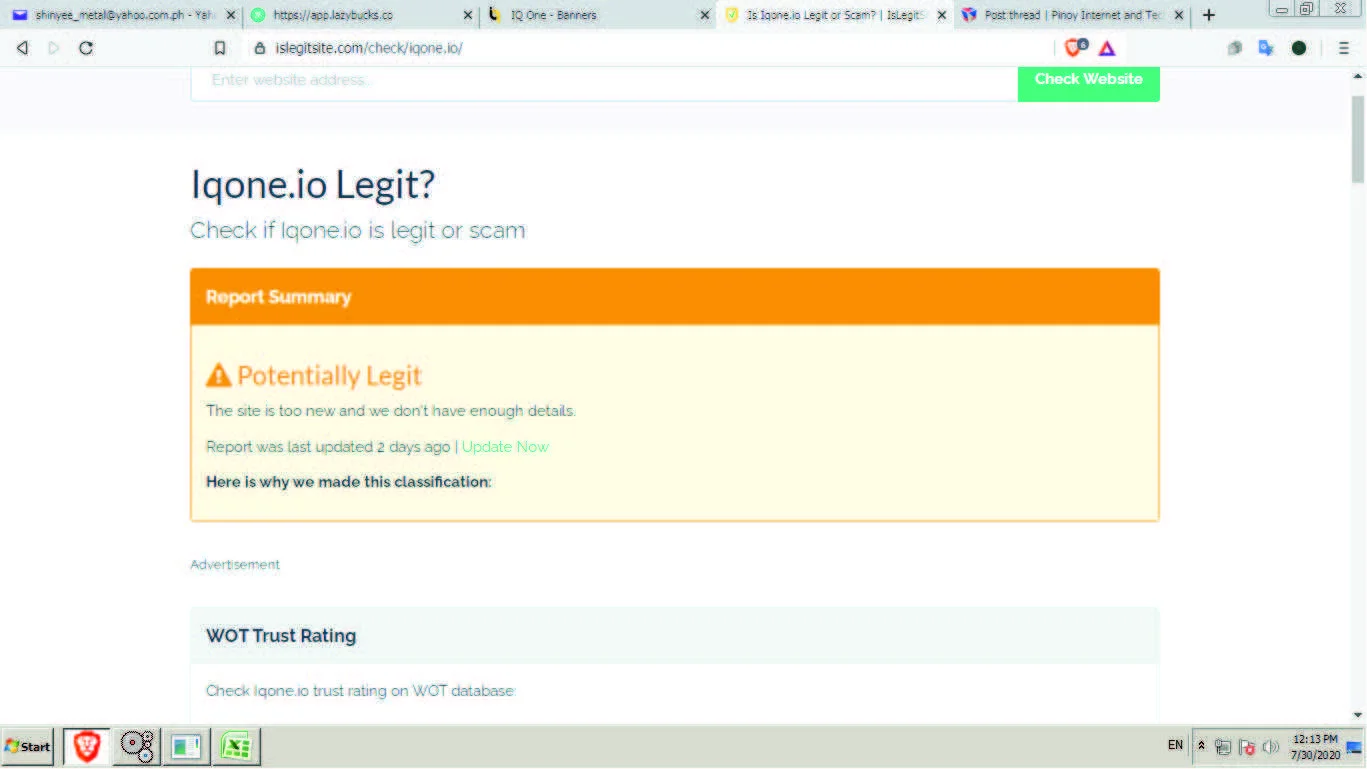1367x769 pixels.
Task: Close the Is Iqone.io Legit tab
Action: point(942,15)
